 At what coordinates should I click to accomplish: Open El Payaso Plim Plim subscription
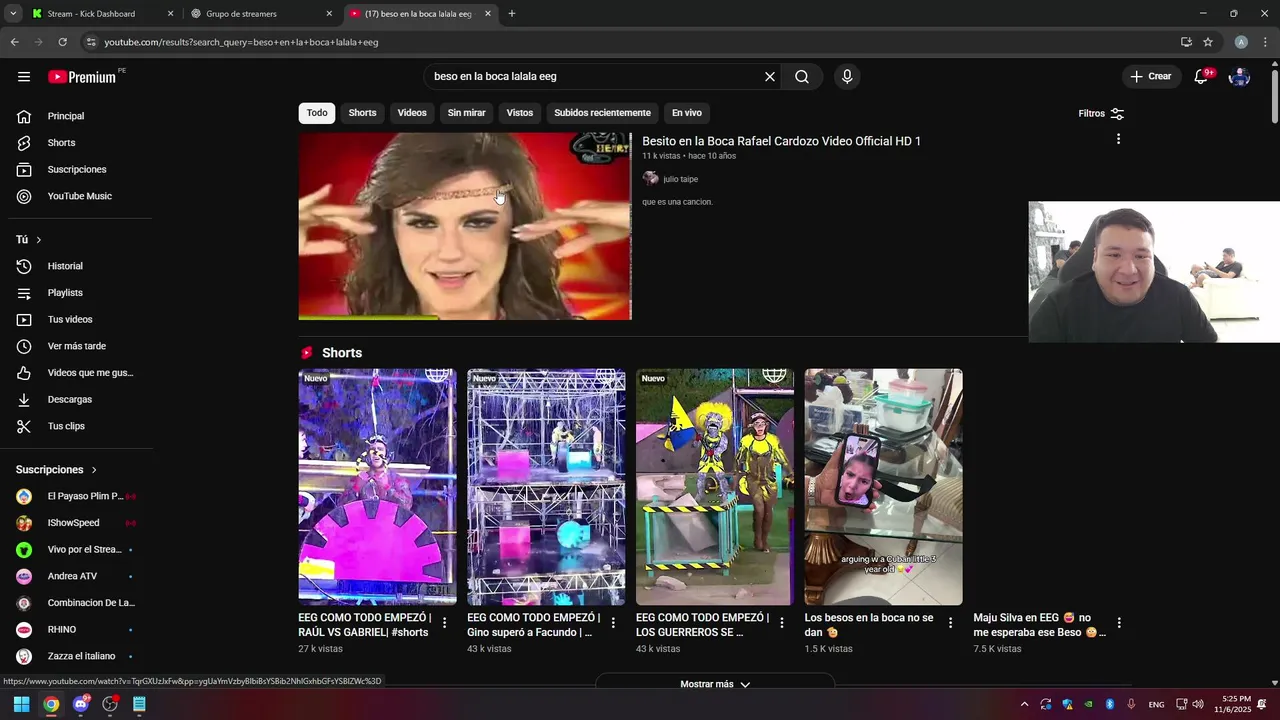pyautogui.click(x=76, y=496)
